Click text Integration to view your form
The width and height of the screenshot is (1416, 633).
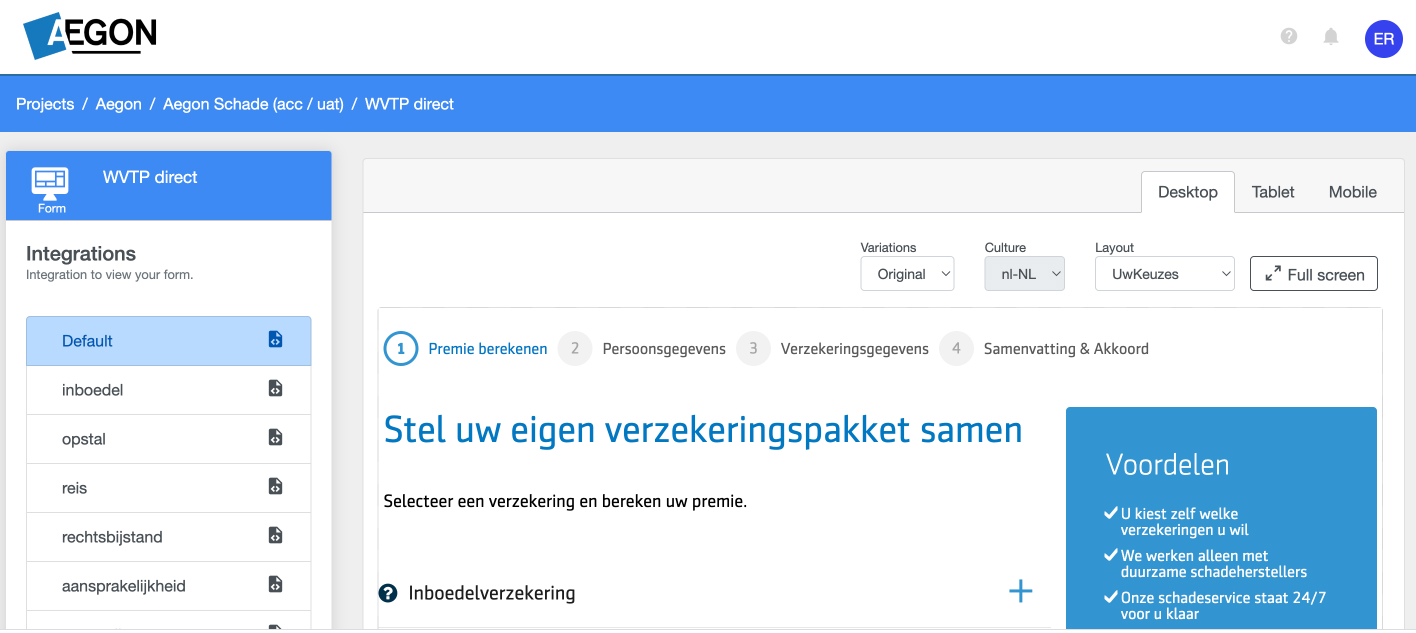tap(109, 275)
